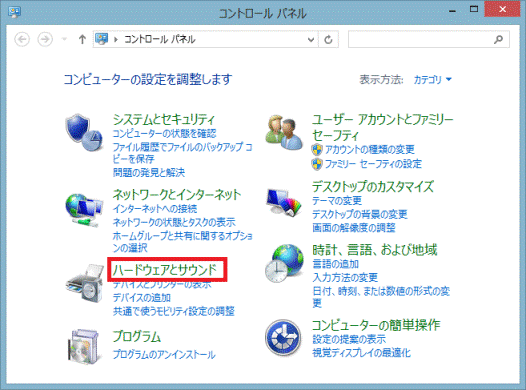The width and height of the screenshot is (526, 390).
Task: Open the Ease of Access blue icon
Action: pyautogui.click(x=283, y=337)
